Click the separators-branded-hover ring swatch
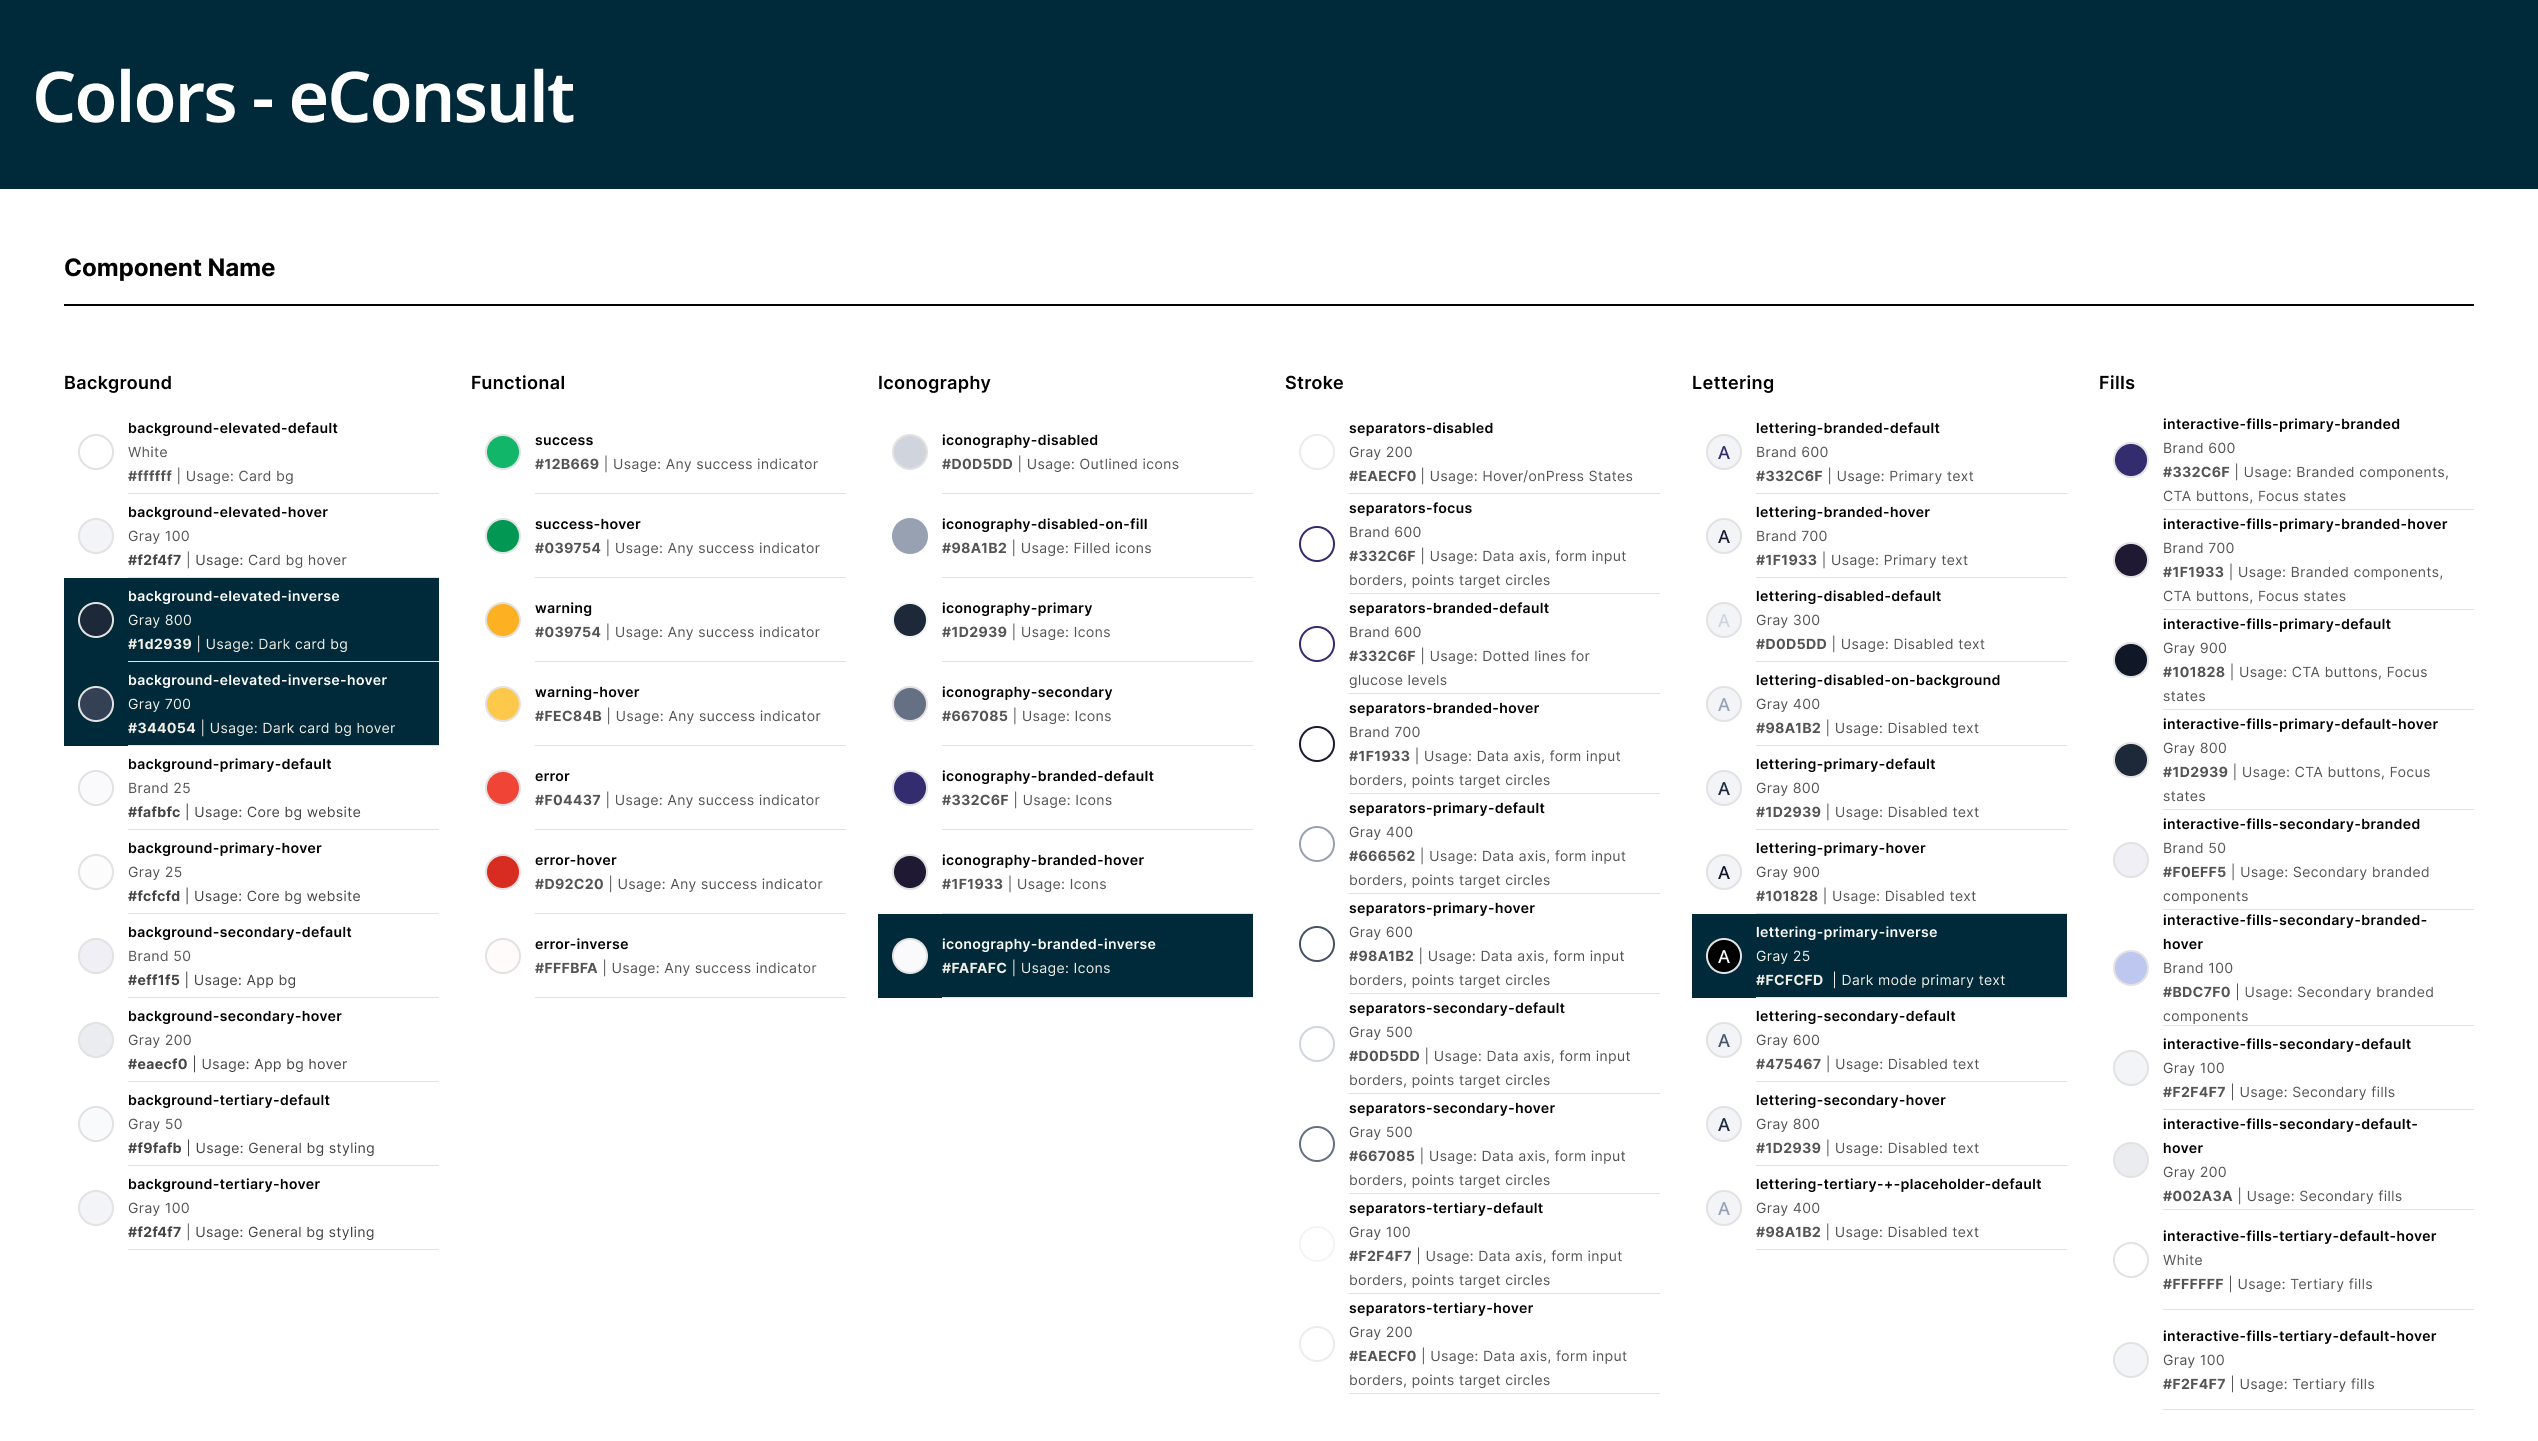Viewport: 2538px width, 1441px height. coord(1317,744)
